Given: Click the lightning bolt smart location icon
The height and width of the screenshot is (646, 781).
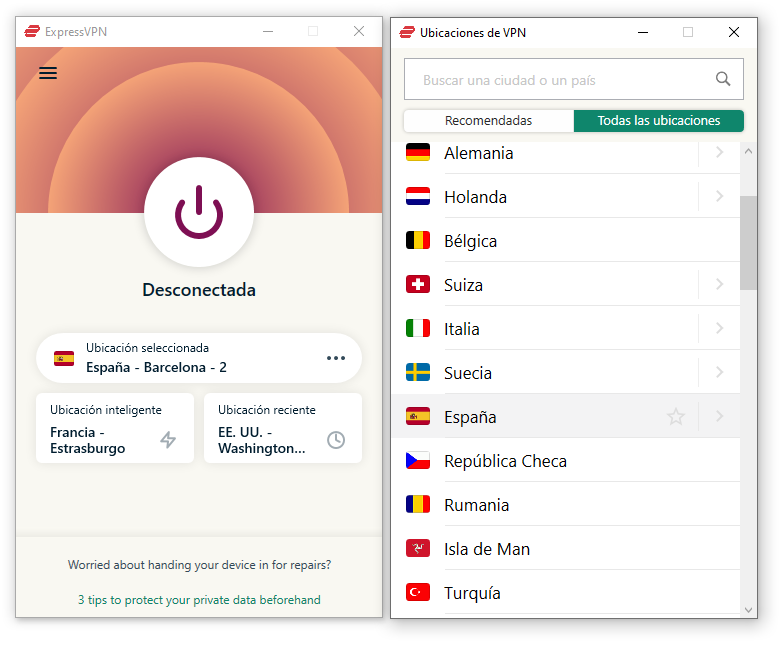Looking at the screenshot, I should point(168,440).
